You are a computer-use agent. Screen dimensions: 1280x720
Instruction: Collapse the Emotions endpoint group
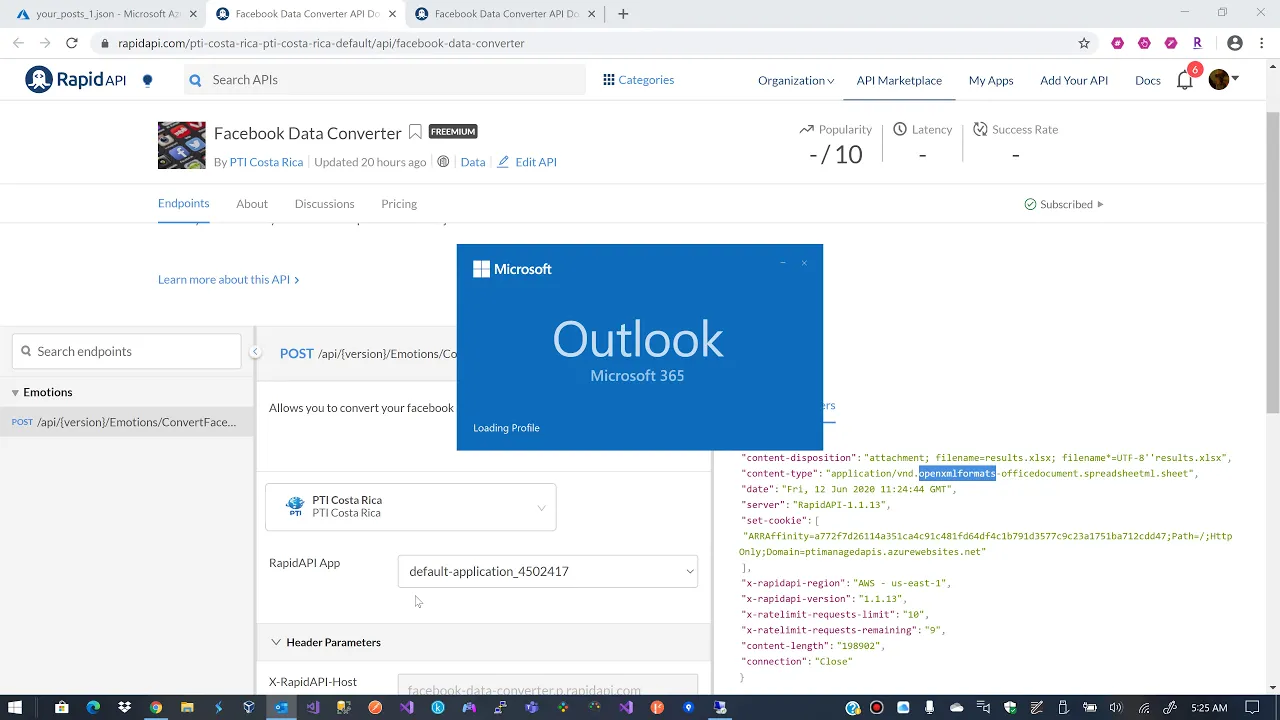[16, 392]
